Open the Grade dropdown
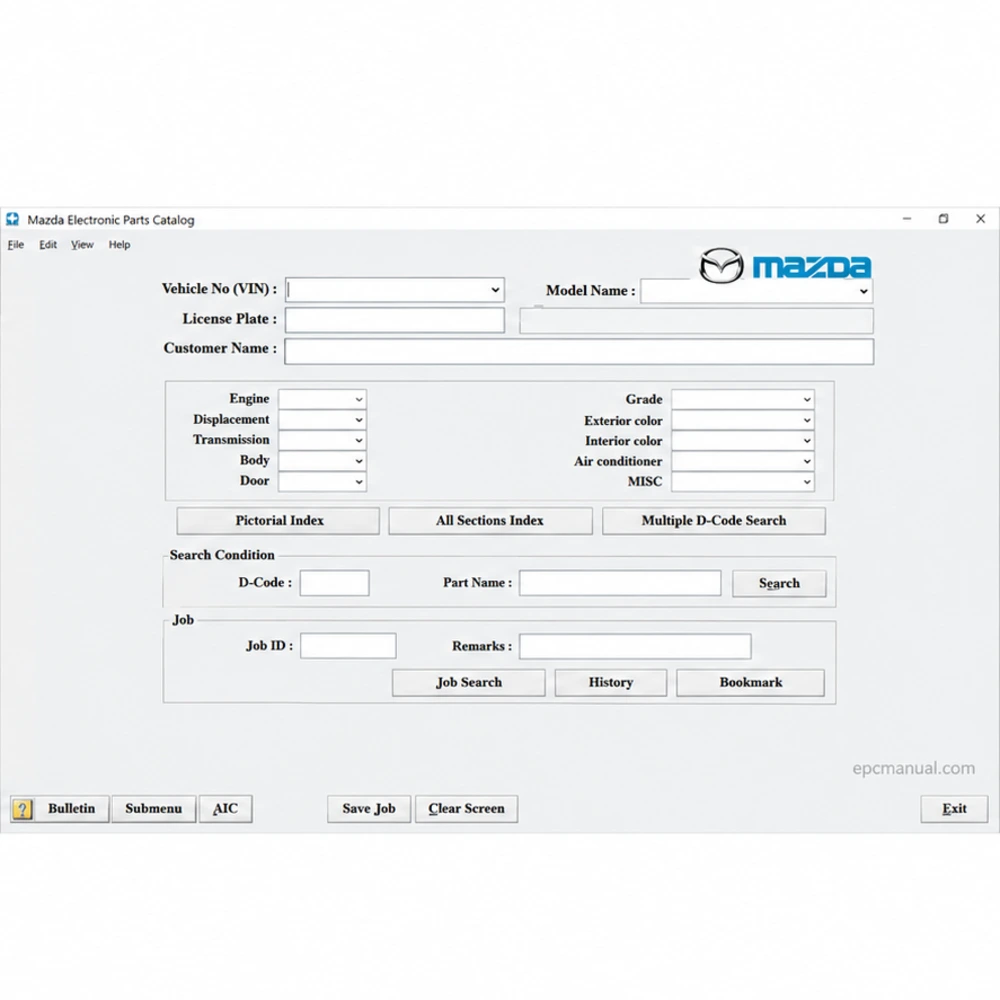Image resolution: width=1000 pixels, height=1000 pixels. pos(743,399)
